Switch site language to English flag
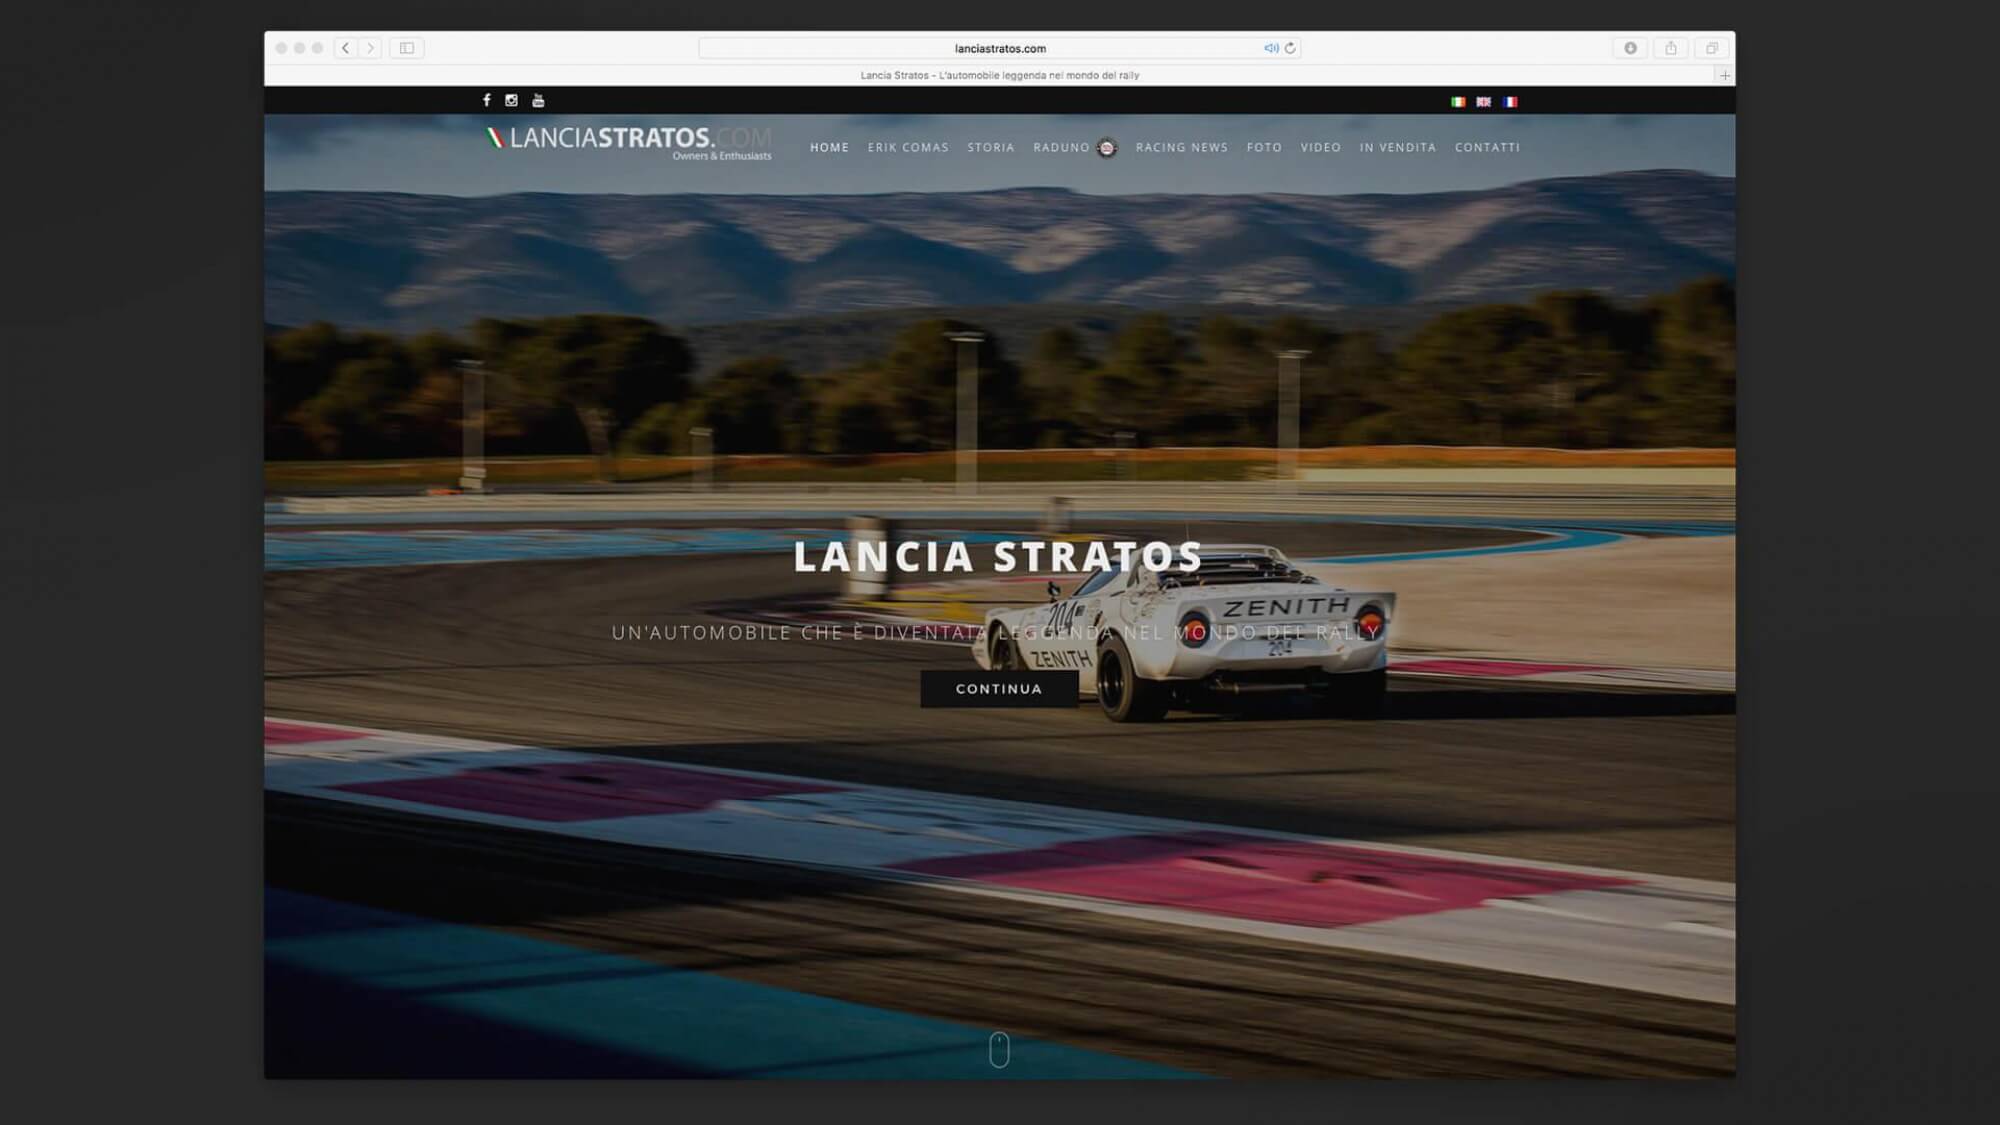This screenshot has height=1125, width=2000. click(1484, 102)
